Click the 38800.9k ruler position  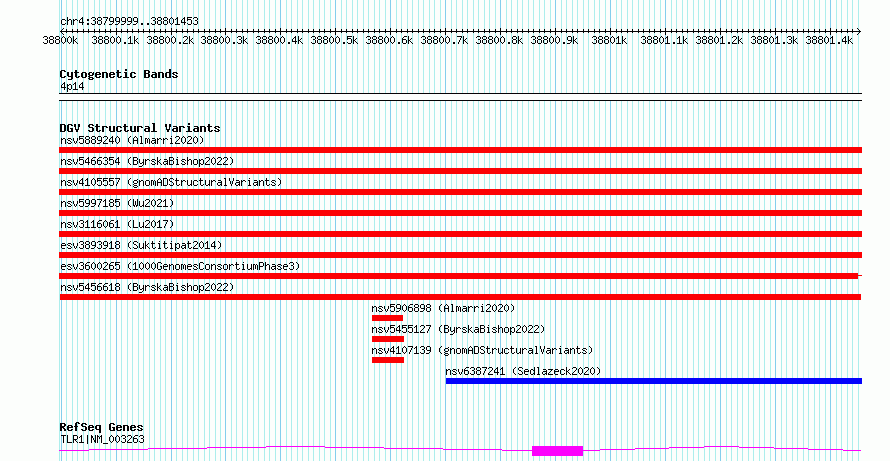pyautogui.click(x=554, y=40)
